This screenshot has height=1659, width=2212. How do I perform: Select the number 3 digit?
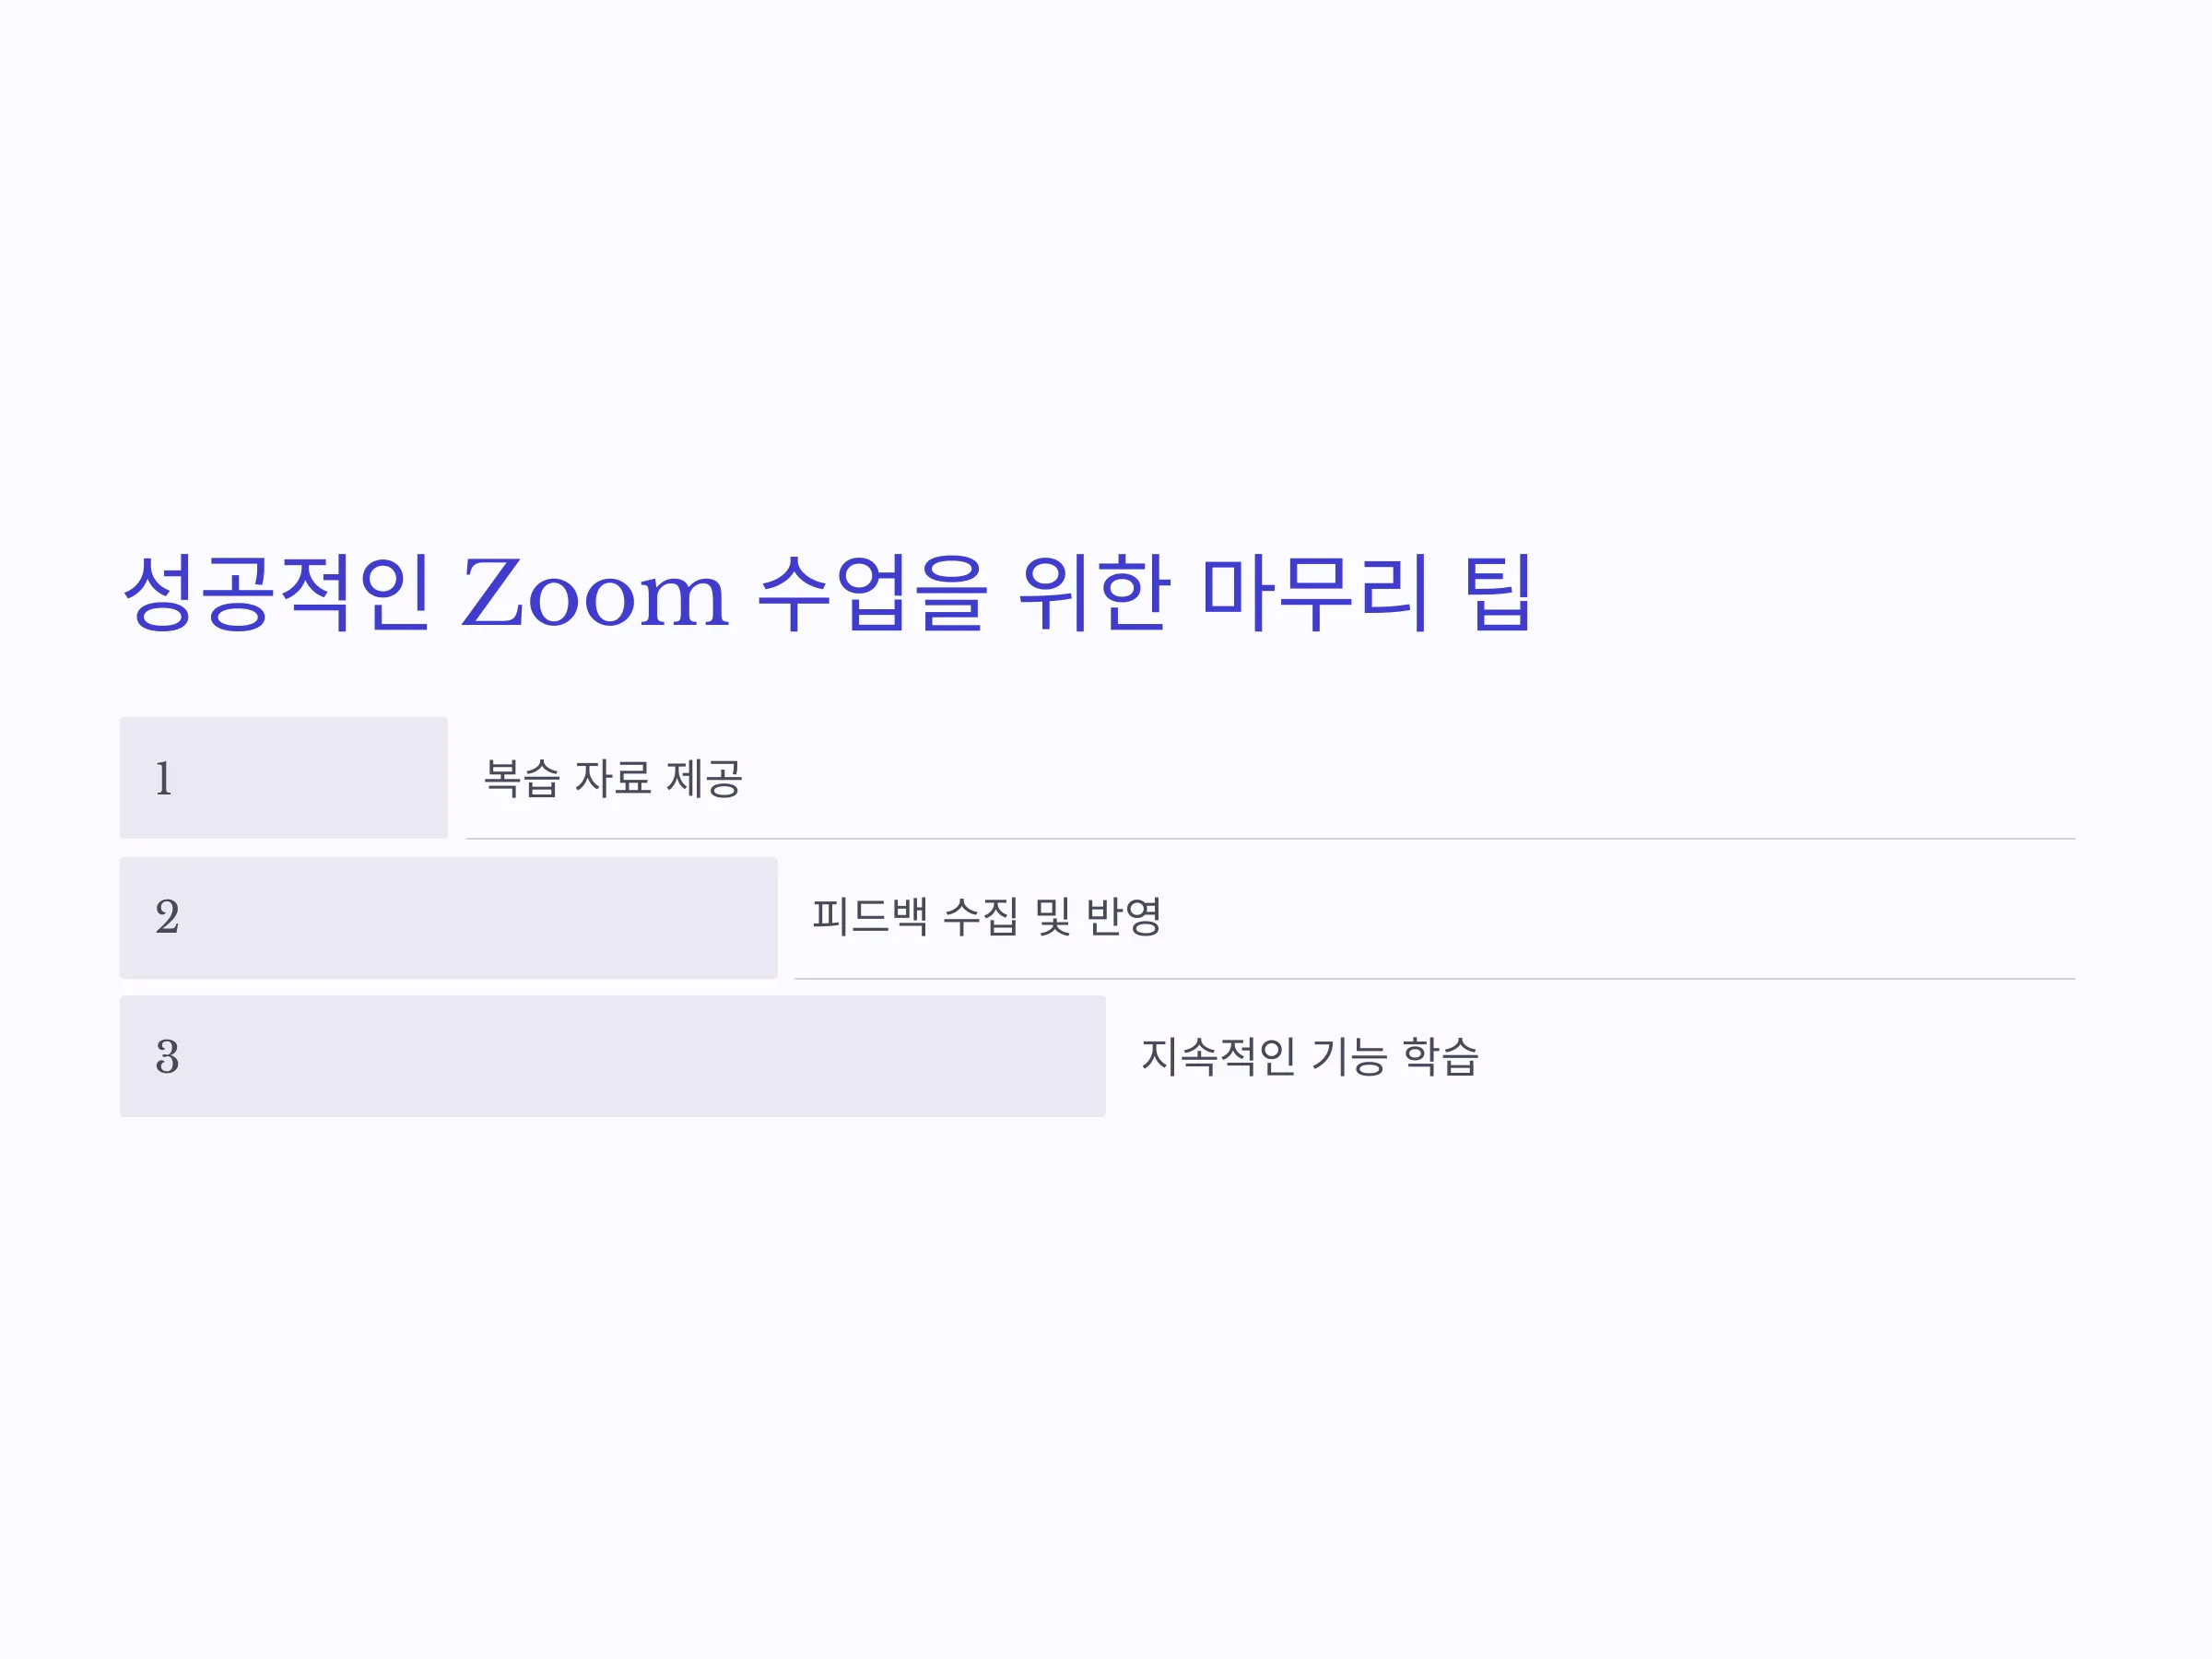(167, 1057)
